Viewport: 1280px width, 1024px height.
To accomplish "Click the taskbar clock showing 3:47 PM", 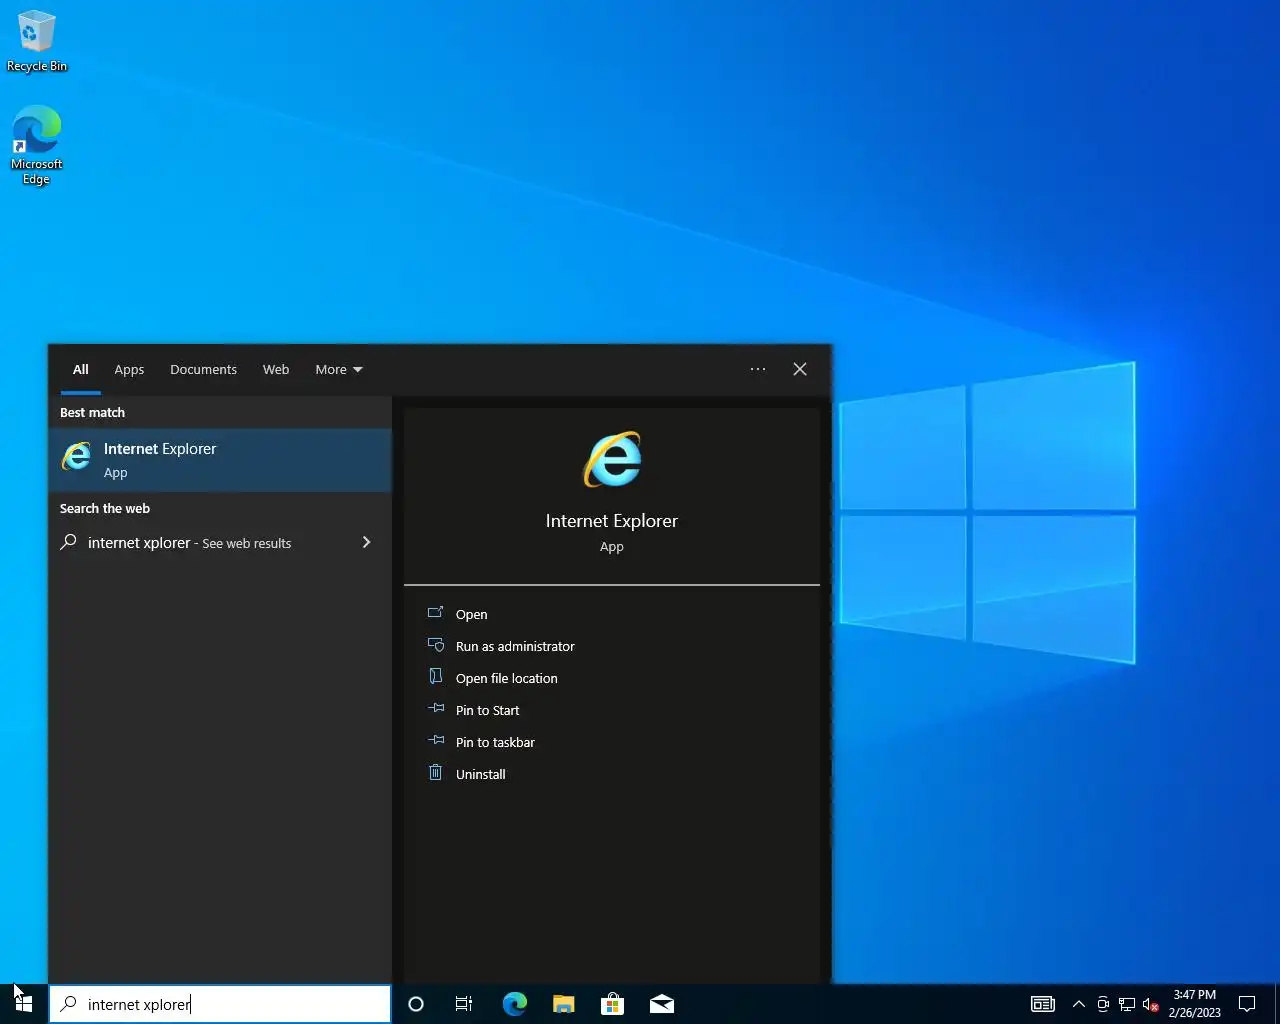I will [x=1194, y=1004].
